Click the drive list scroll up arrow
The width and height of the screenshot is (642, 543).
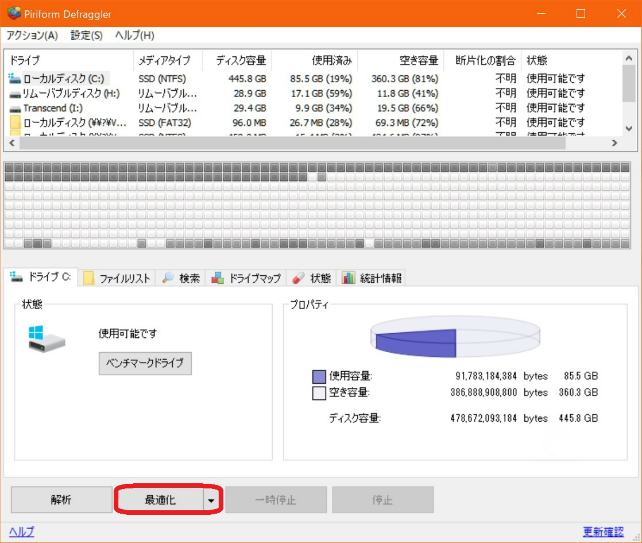point(628,59)
